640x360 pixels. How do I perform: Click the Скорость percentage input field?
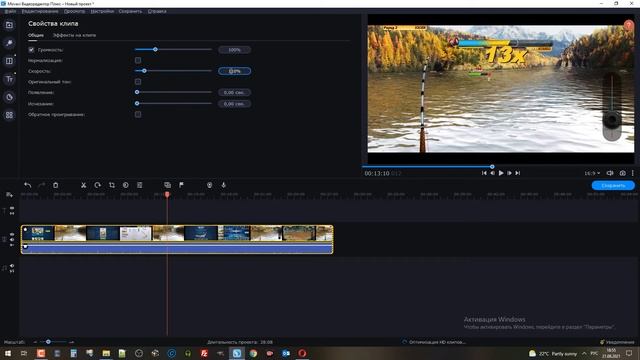[234, 71]
